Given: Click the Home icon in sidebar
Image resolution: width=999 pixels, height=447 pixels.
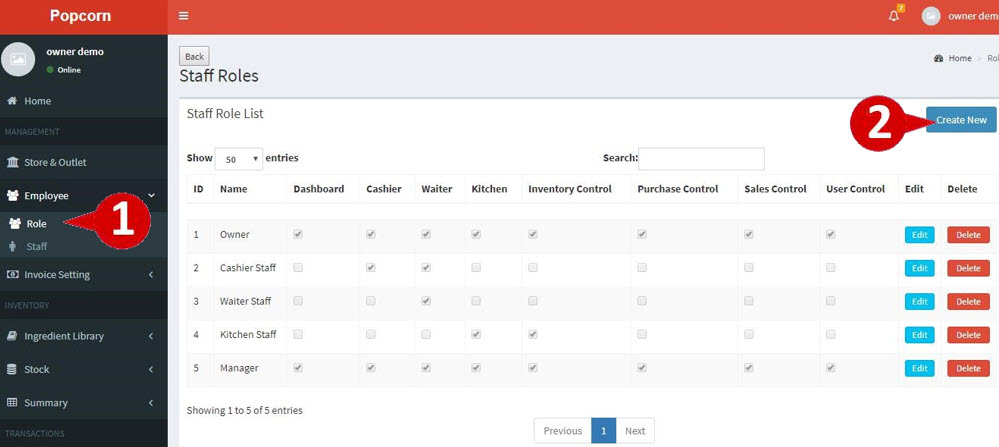Looking at the screenshot, I should 12,101.
